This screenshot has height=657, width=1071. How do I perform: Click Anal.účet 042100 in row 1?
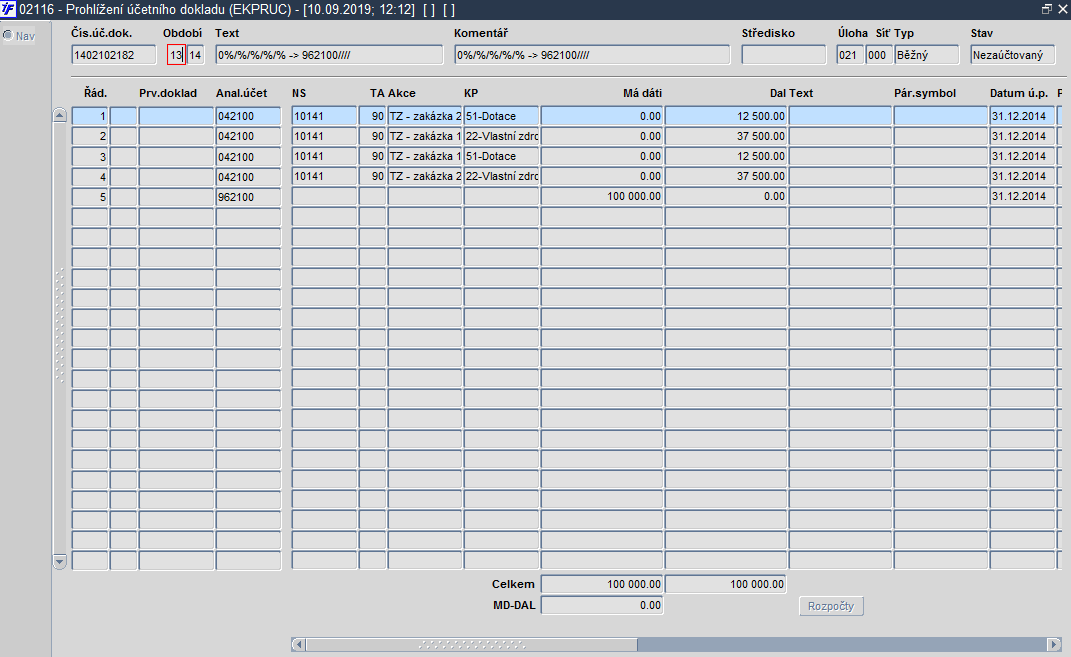pos(249,116)
